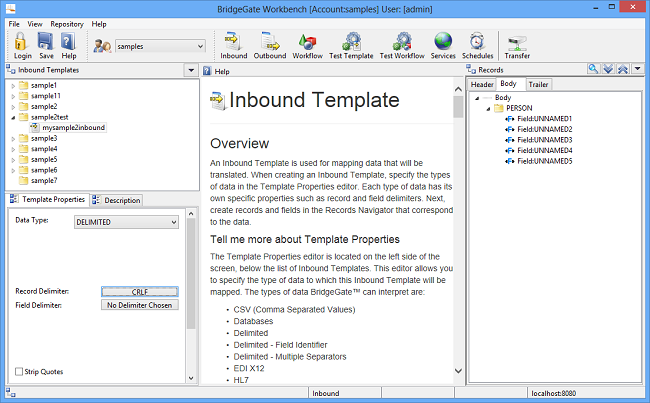Image resolution: width=650 pixels, height=403 pixels.
Task: Open the Inbound Templates panel dropdown arrow
Action: click(x=191, y=70)
